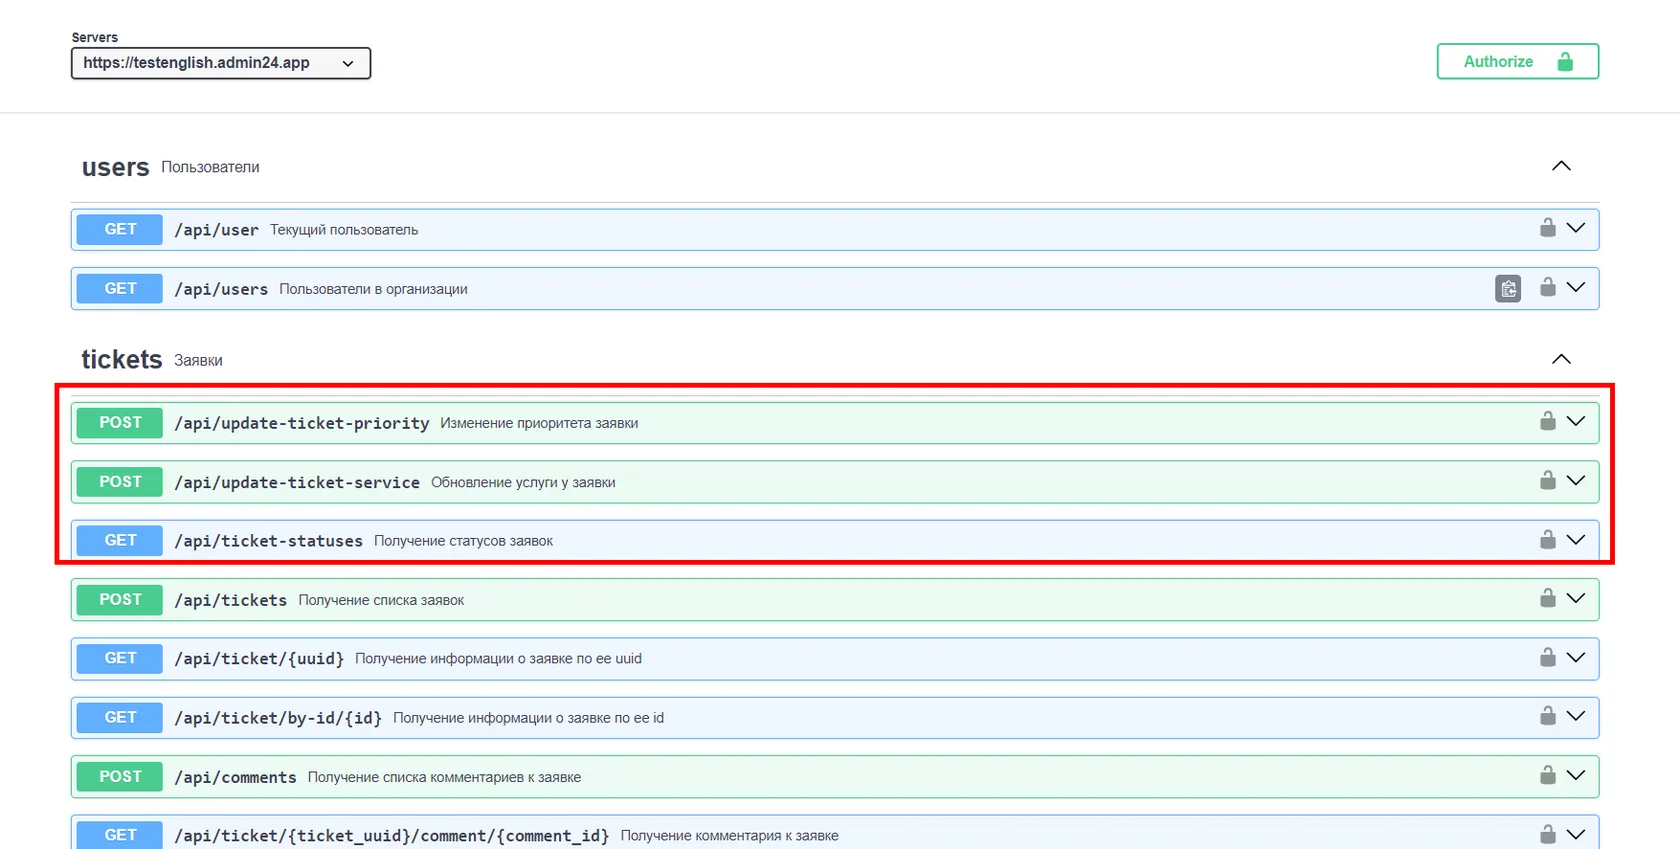Click the tickets tag heading
The height and width of the screenshot is (849, 1680).
tap(121, 359)
